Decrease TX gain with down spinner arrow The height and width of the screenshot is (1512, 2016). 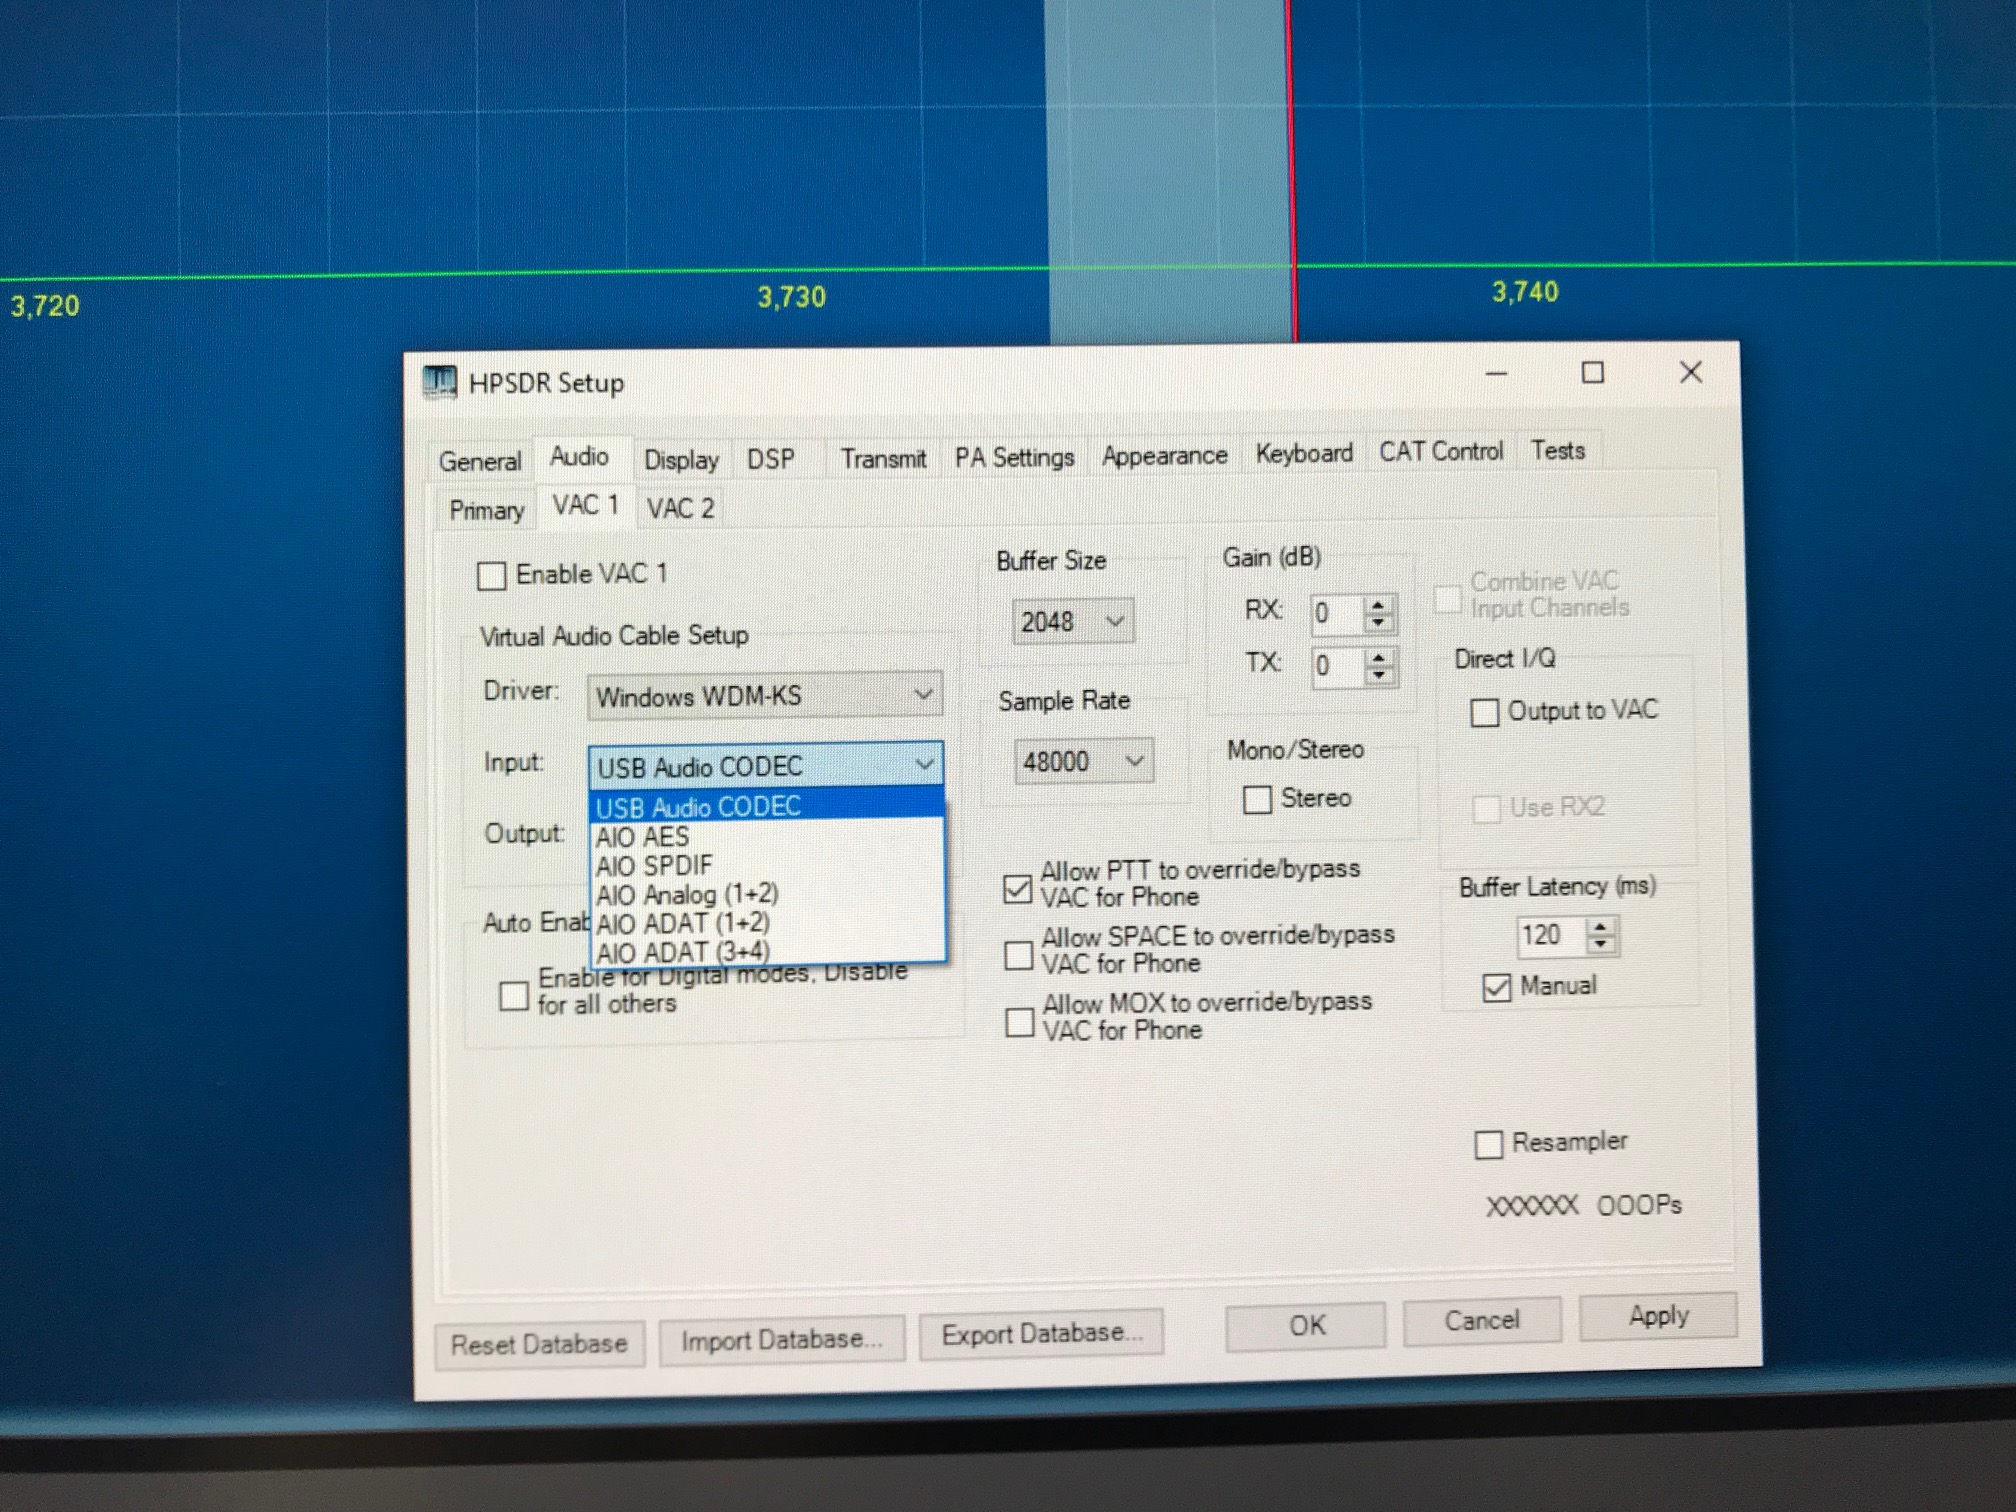(x=1380, y=675)
